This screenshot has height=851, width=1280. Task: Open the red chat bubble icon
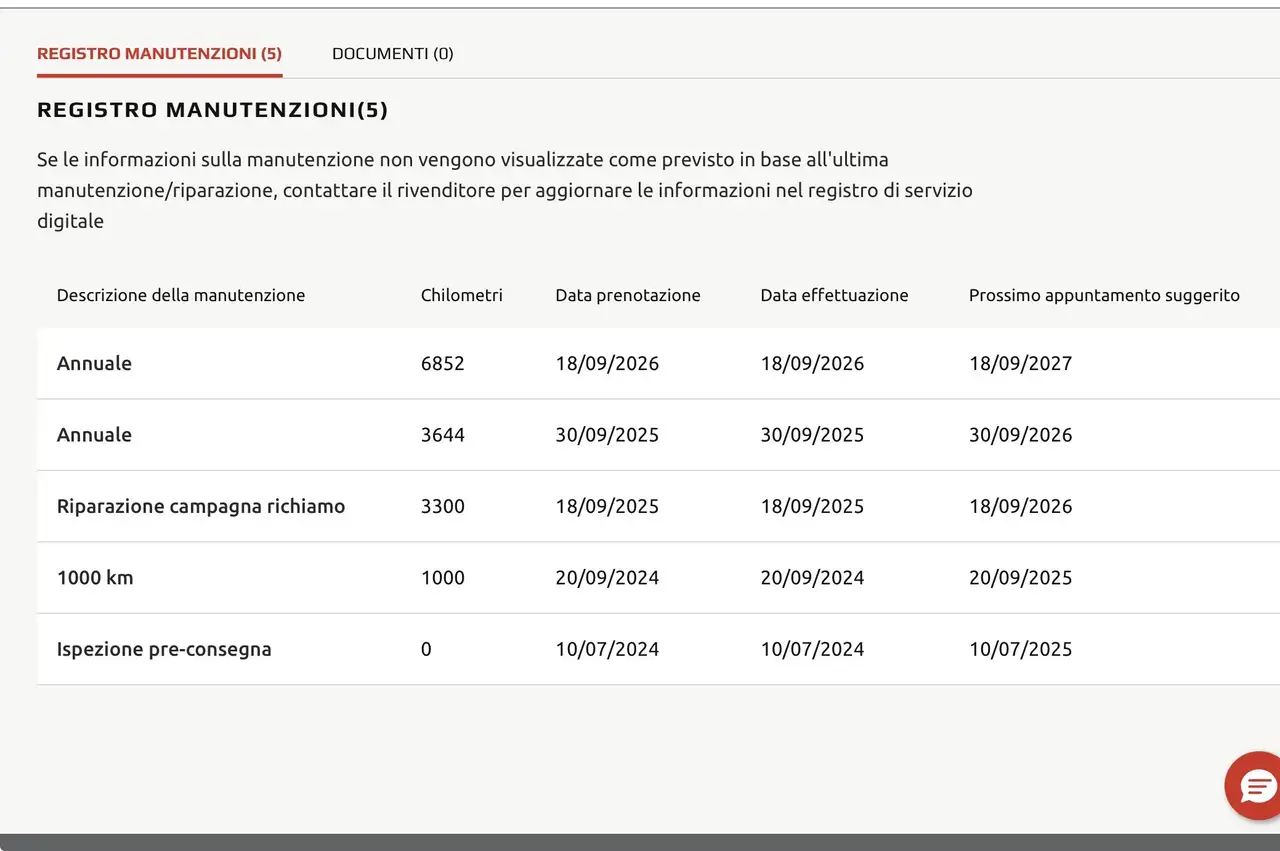pyautogui.click(x=1253, y=785)
